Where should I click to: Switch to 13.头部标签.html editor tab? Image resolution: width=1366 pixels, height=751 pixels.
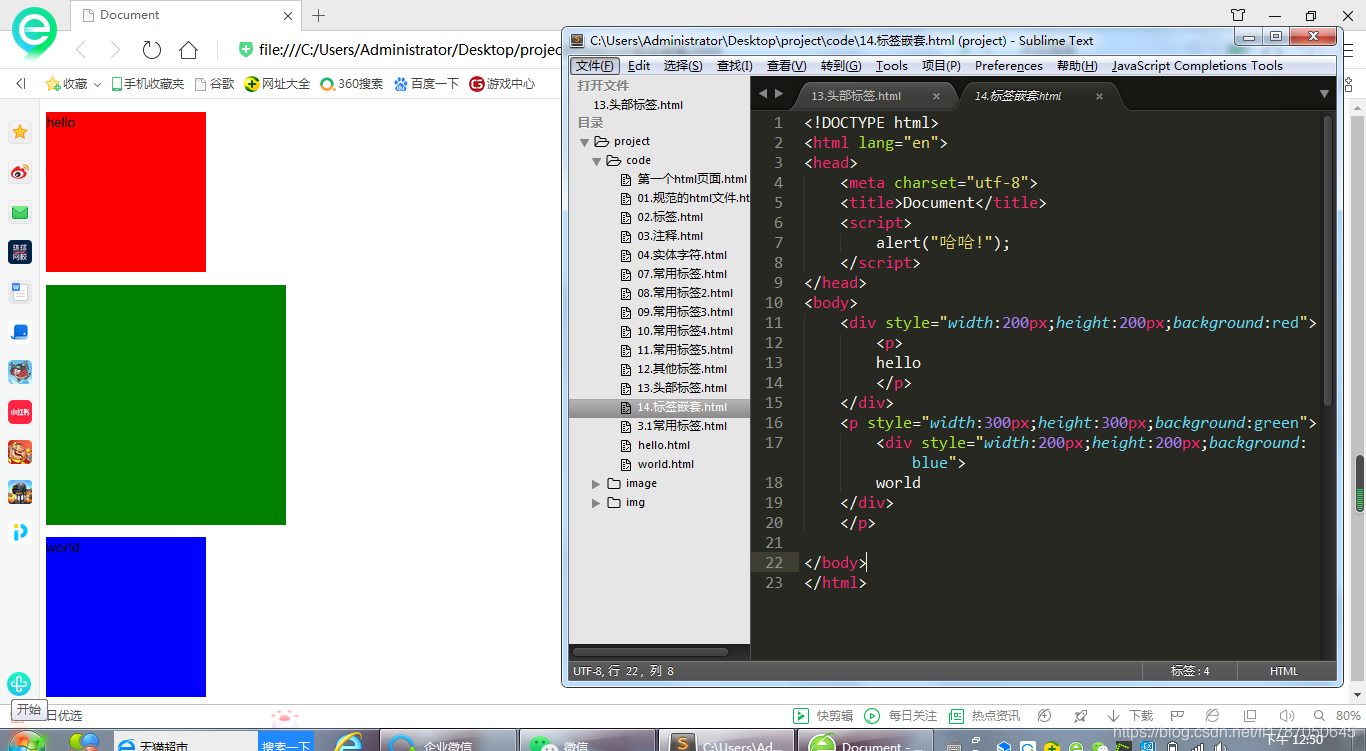pyautogui.click(x=856, y=96)
